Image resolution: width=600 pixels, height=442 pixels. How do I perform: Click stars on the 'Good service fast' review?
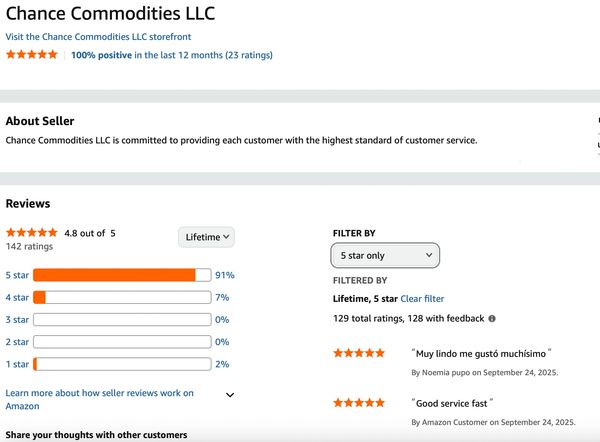[359, 403]
